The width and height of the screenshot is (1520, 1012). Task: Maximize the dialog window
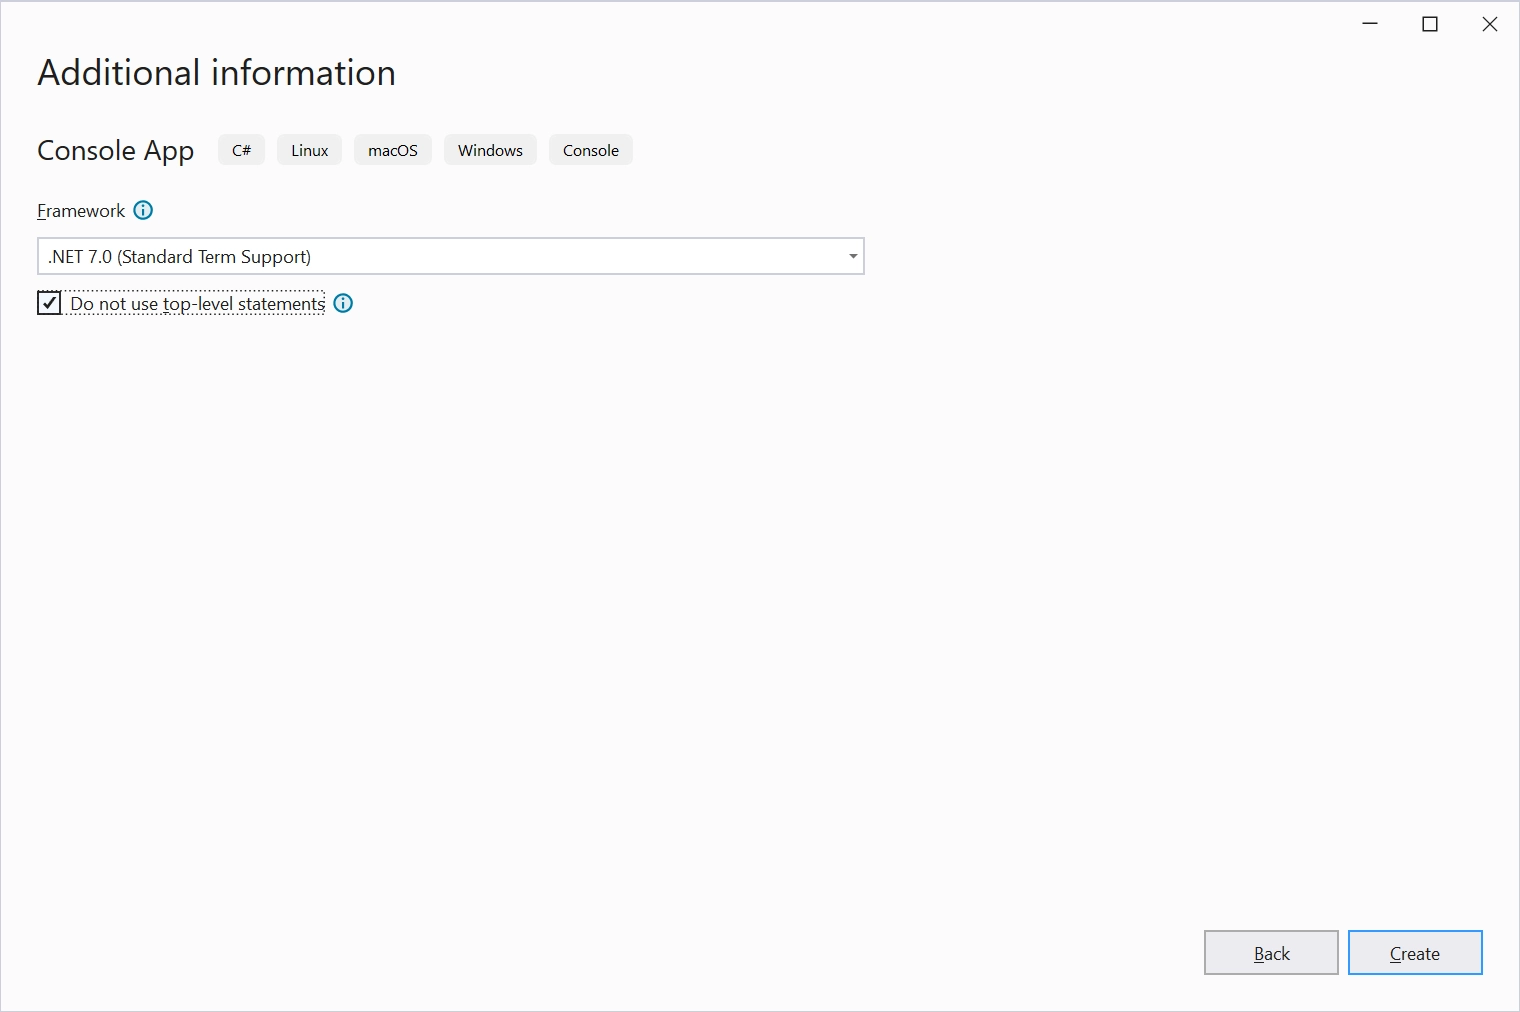coord(1430,24)
